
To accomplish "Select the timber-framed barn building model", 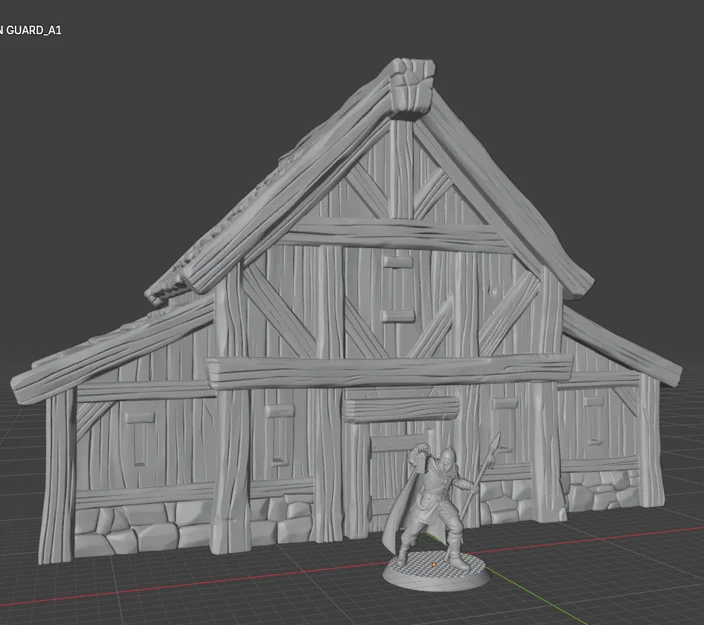I will click(x=346, y=310).
